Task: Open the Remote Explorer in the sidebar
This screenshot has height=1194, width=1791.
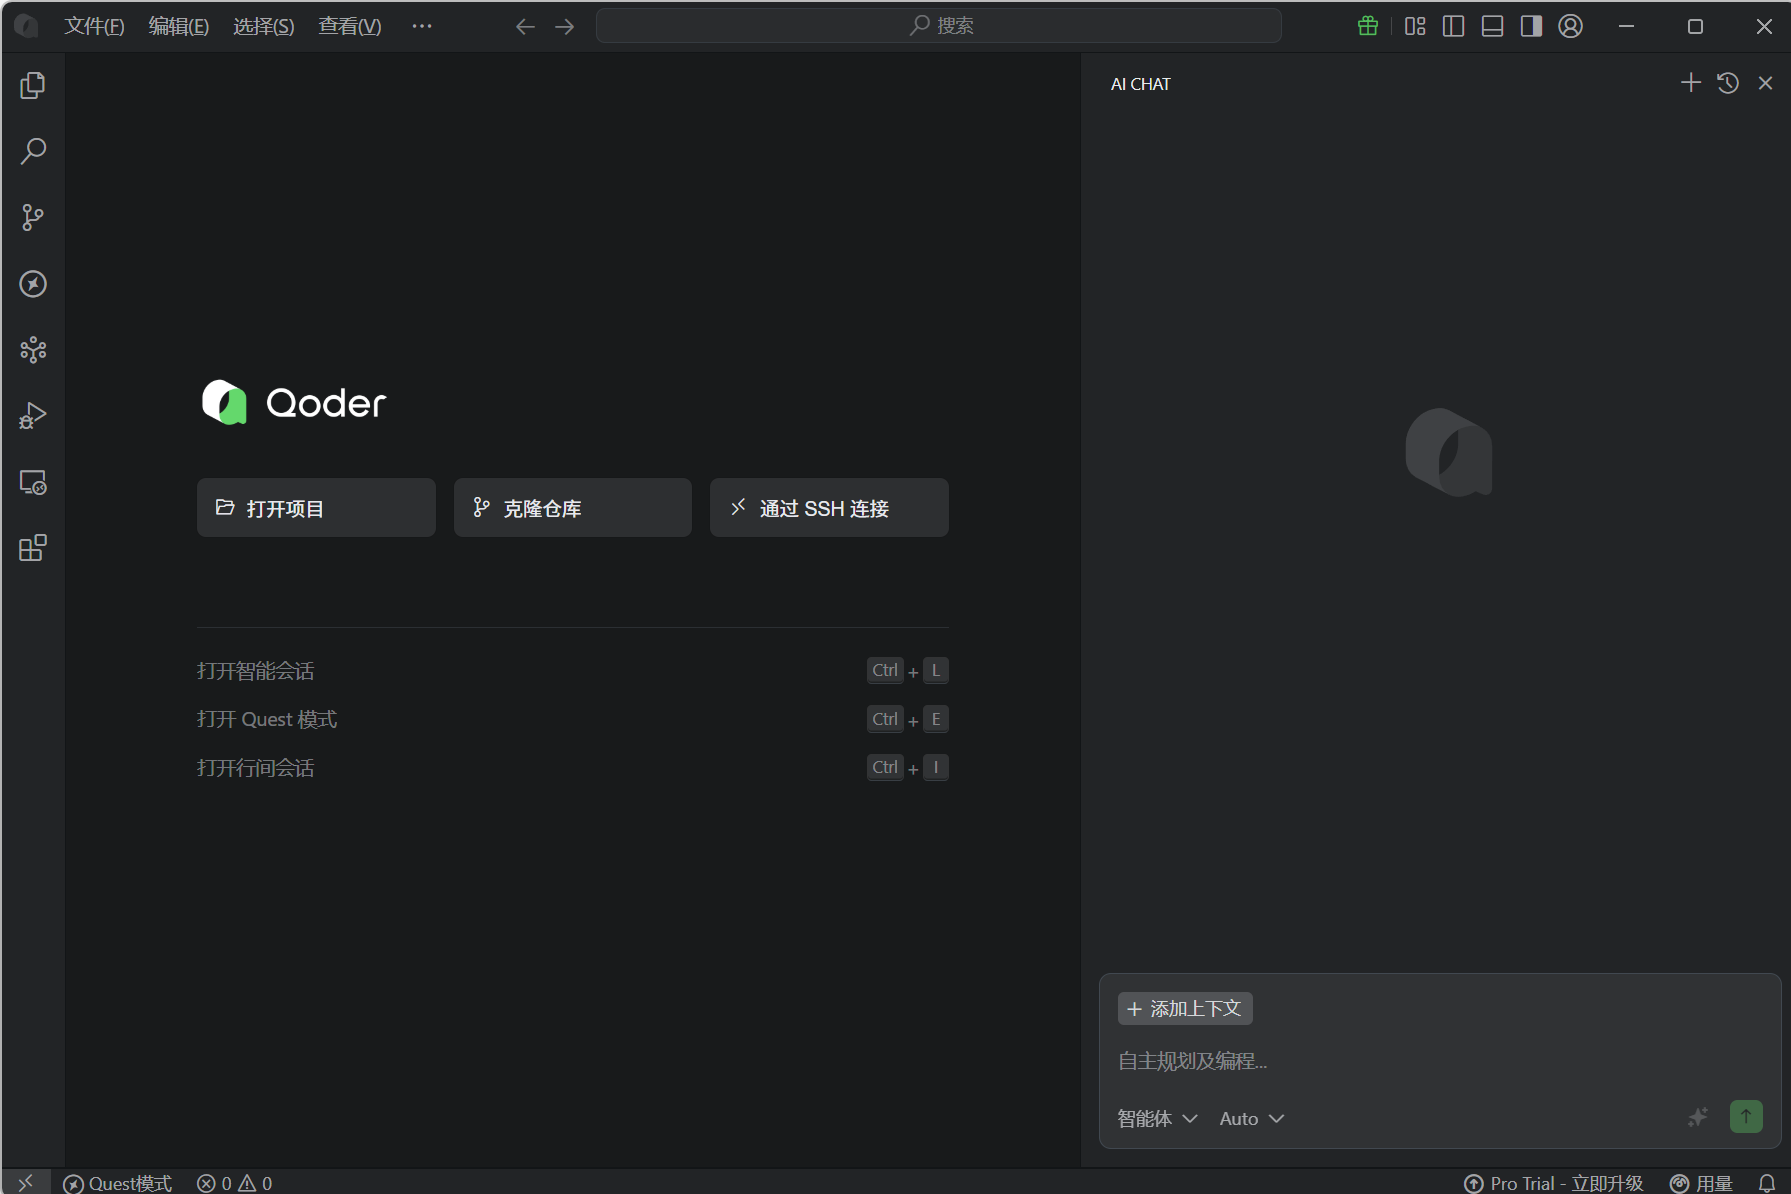Action: 33,483
